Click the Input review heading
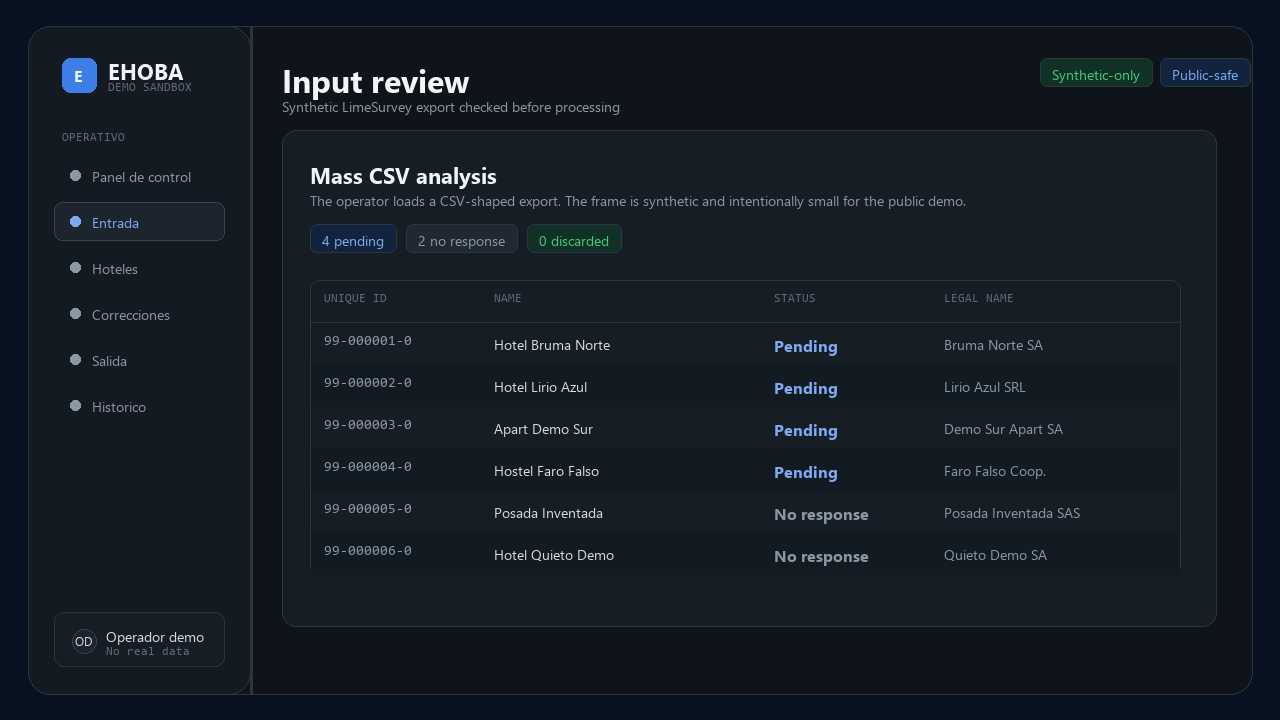The width and height of the screenshot is (1280, 720). point(375,82)
